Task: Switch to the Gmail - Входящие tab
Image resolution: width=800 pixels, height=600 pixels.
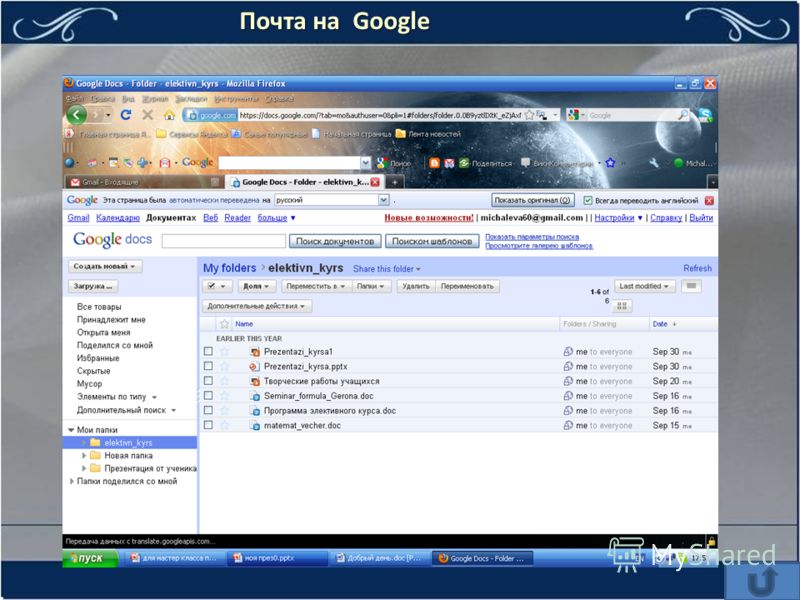Action: [x=144, y=182]
